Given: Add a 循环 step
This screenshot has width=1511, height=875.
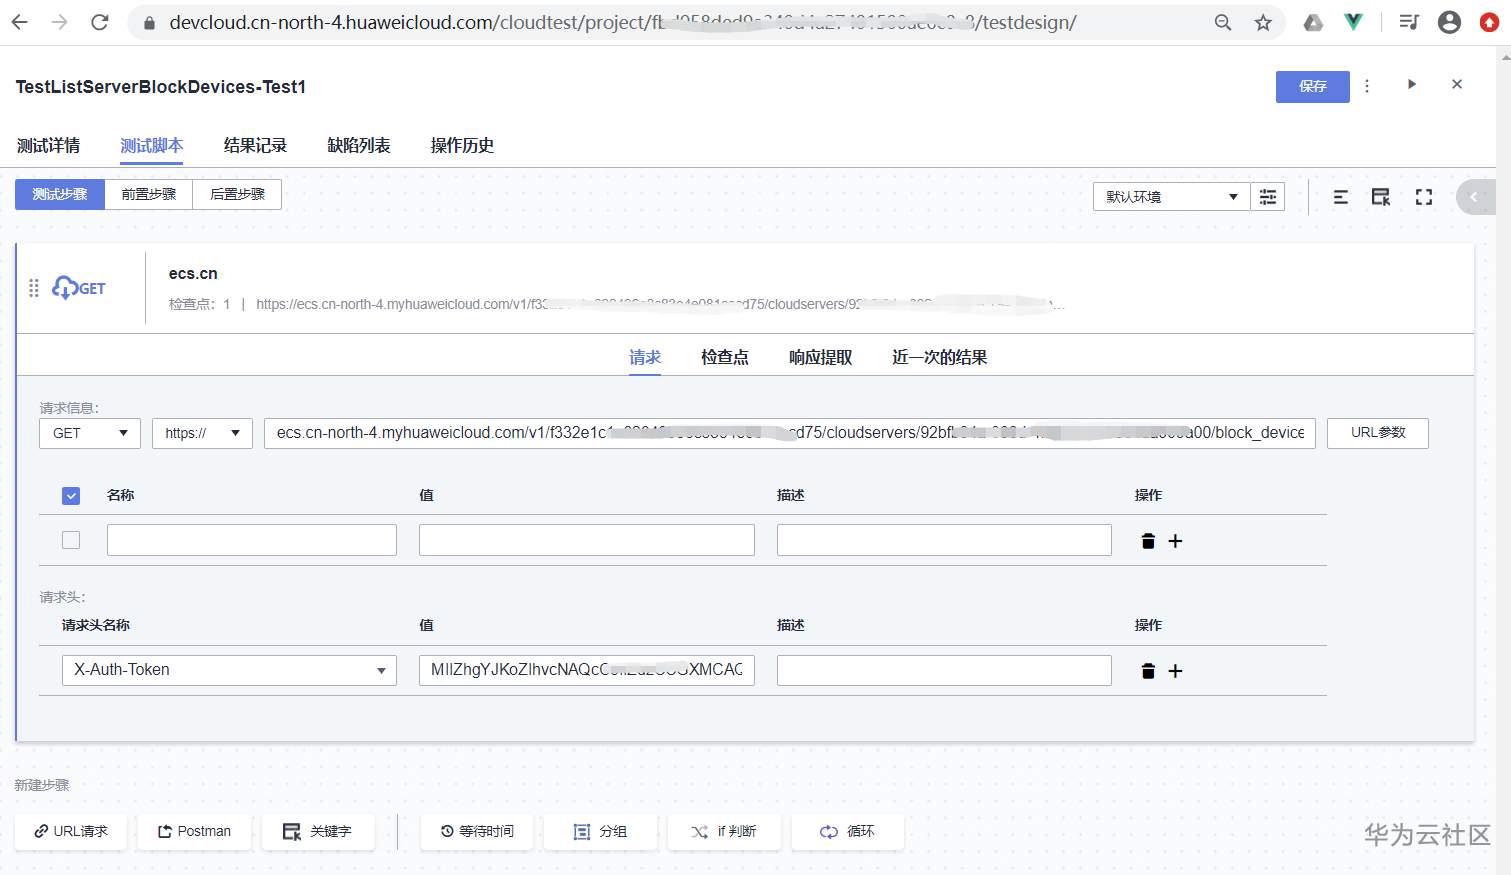Looking at the screenshot, I should pos(848,832).
